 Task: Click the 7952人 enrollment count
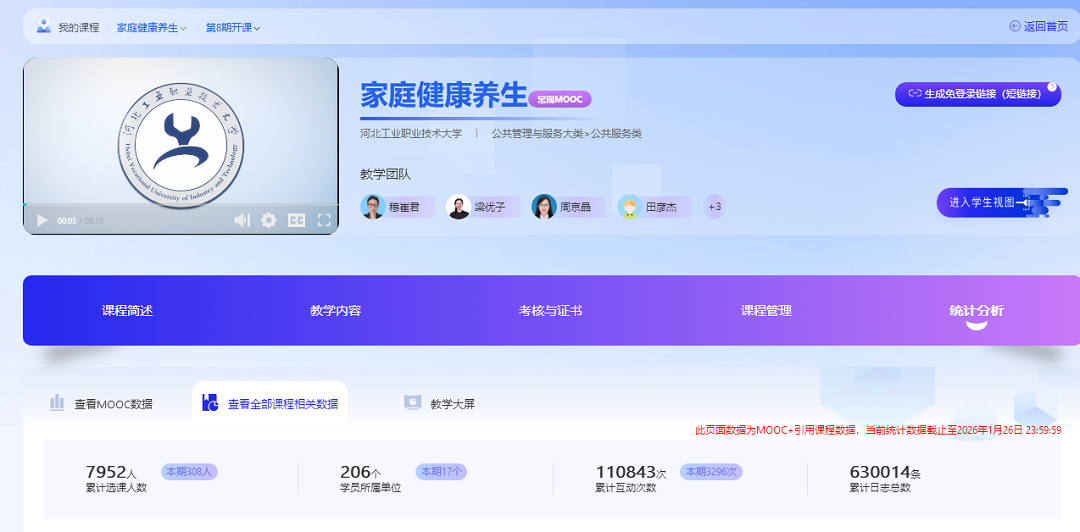coord(111,472)
